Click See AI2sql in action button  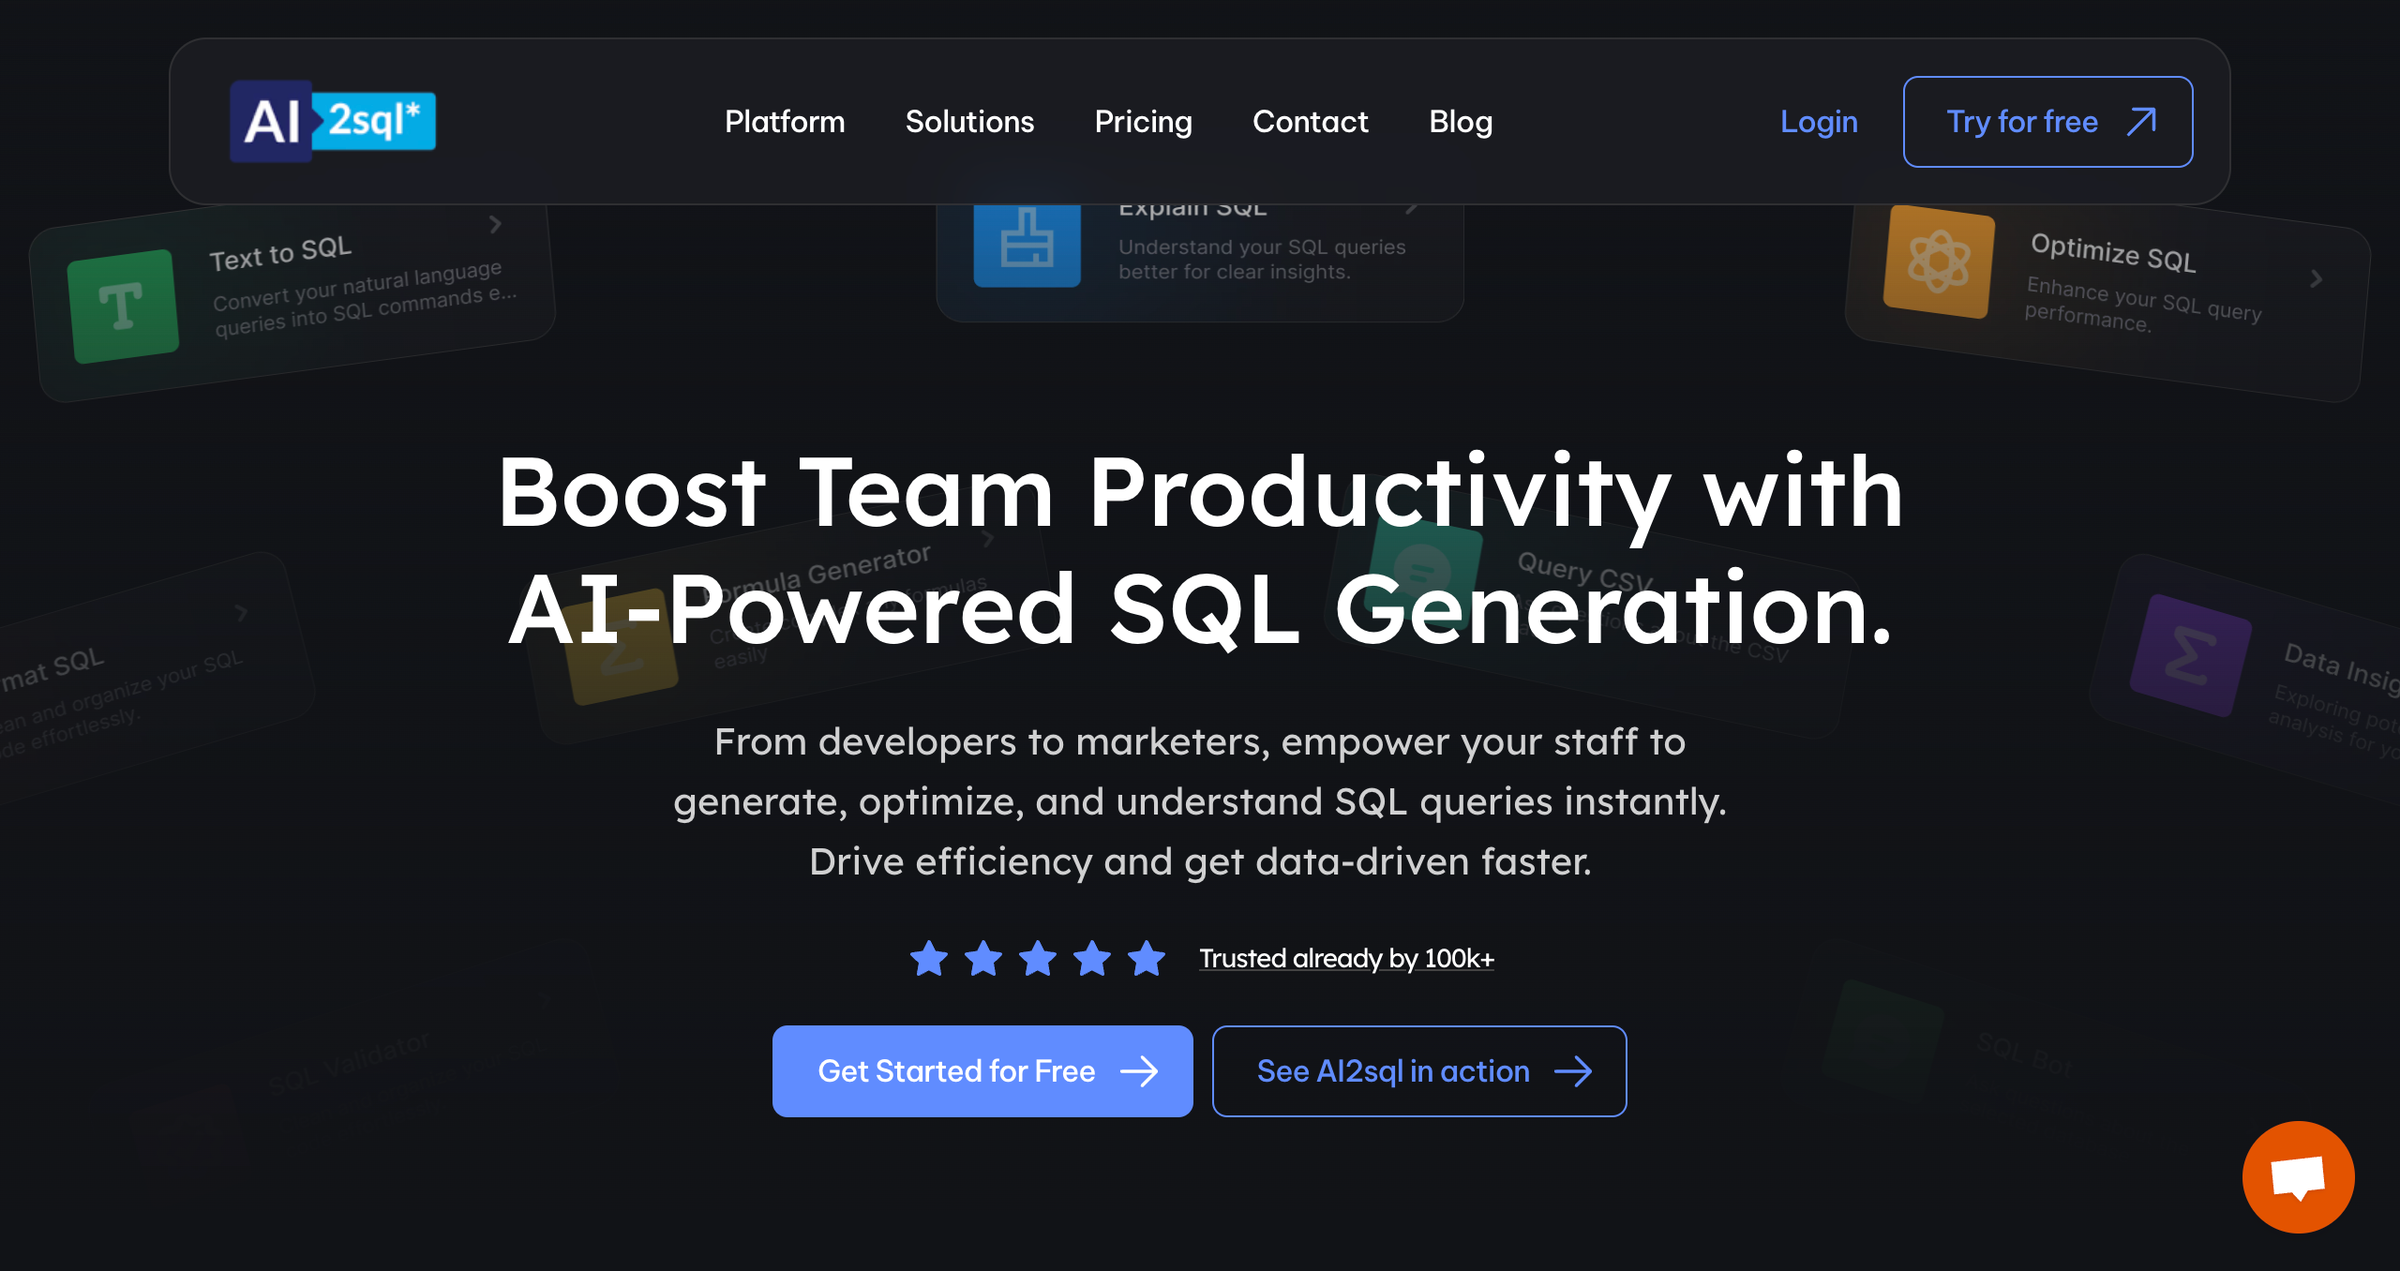tap(1418, 1071)
